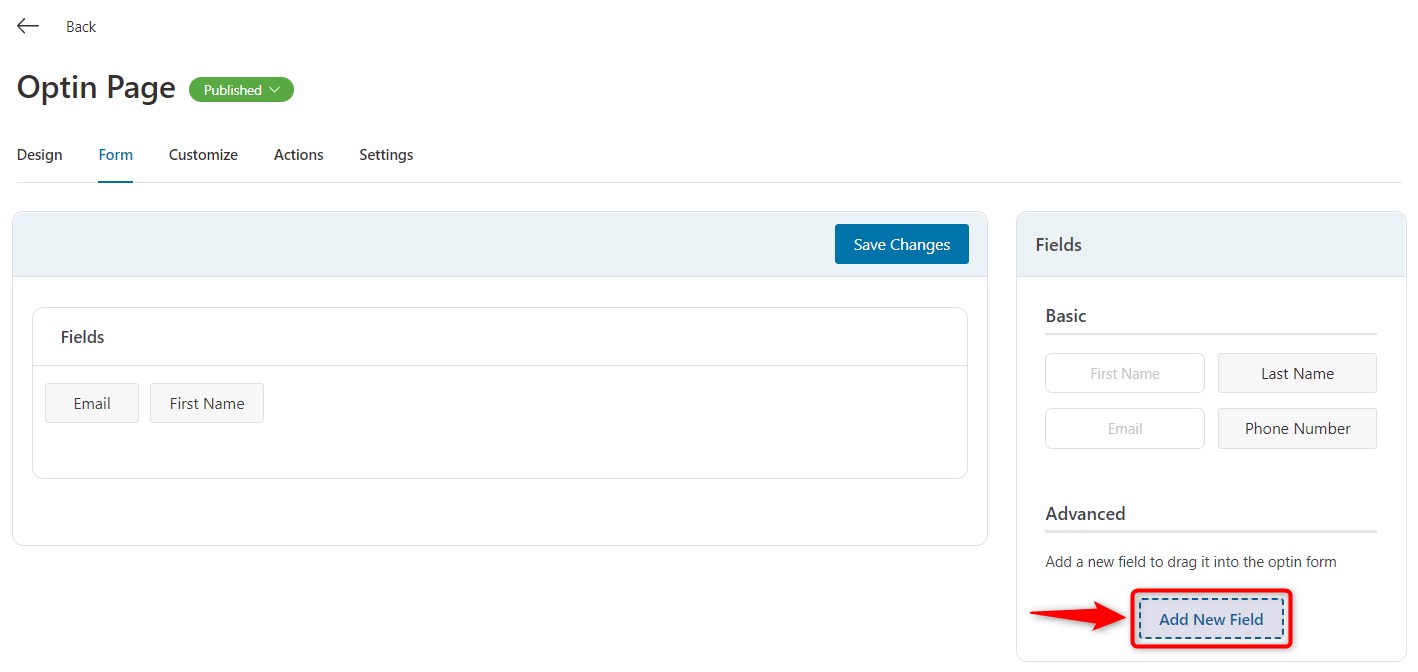This screenshot has width=1418, height=672.
Task: Click the Email field in Basic panel
Action: (x=1124, y=428)
